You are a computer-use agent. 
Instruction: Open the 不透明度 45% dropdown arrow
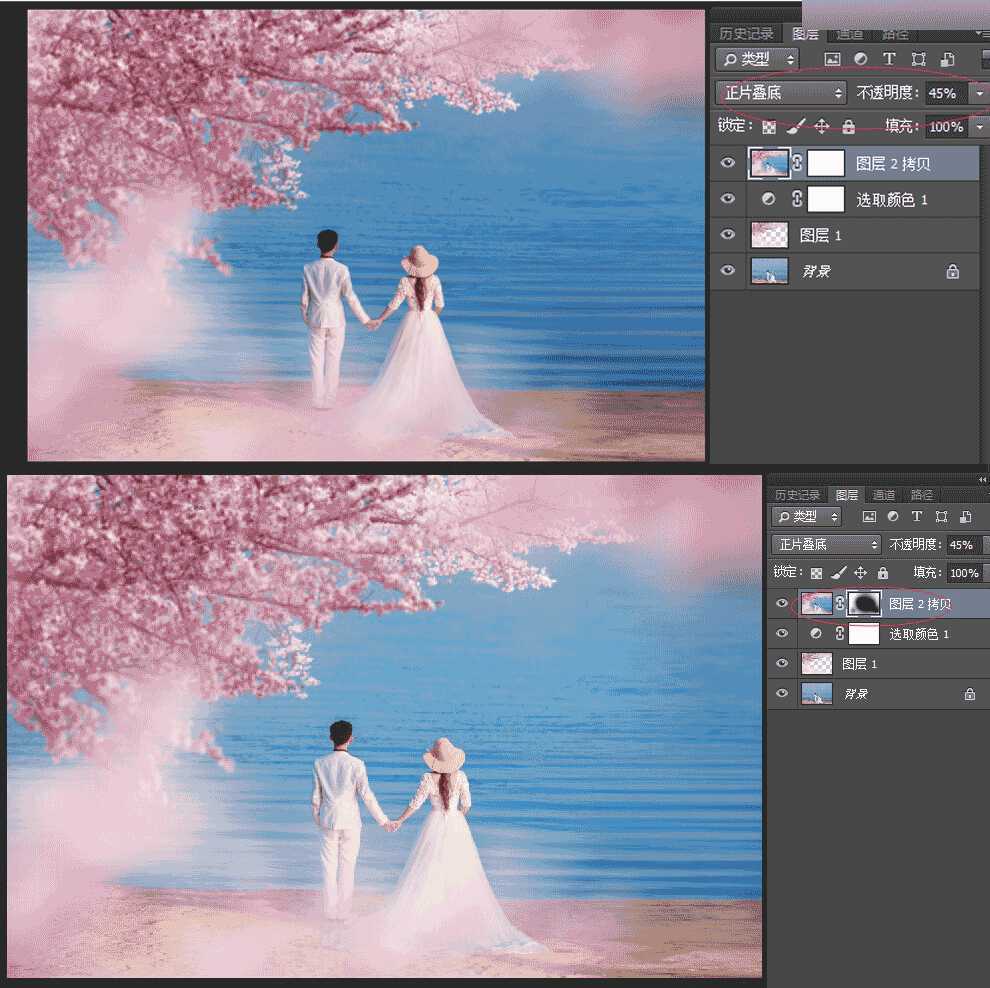tap(978, 92)
